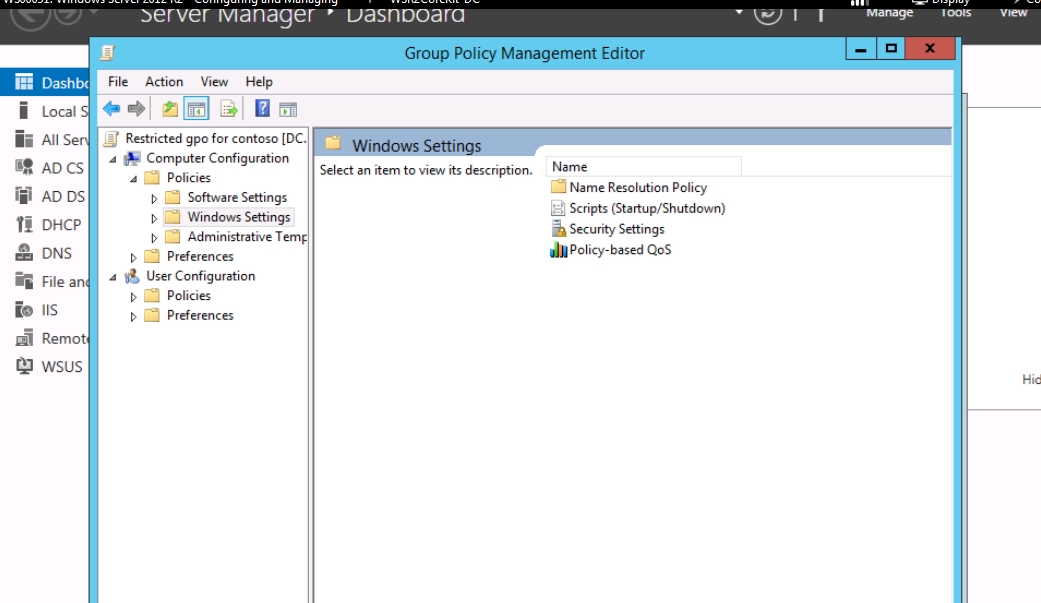
Task: Click the Dashboard icon in Server Manager sidebar
Action: coord(24,82)
